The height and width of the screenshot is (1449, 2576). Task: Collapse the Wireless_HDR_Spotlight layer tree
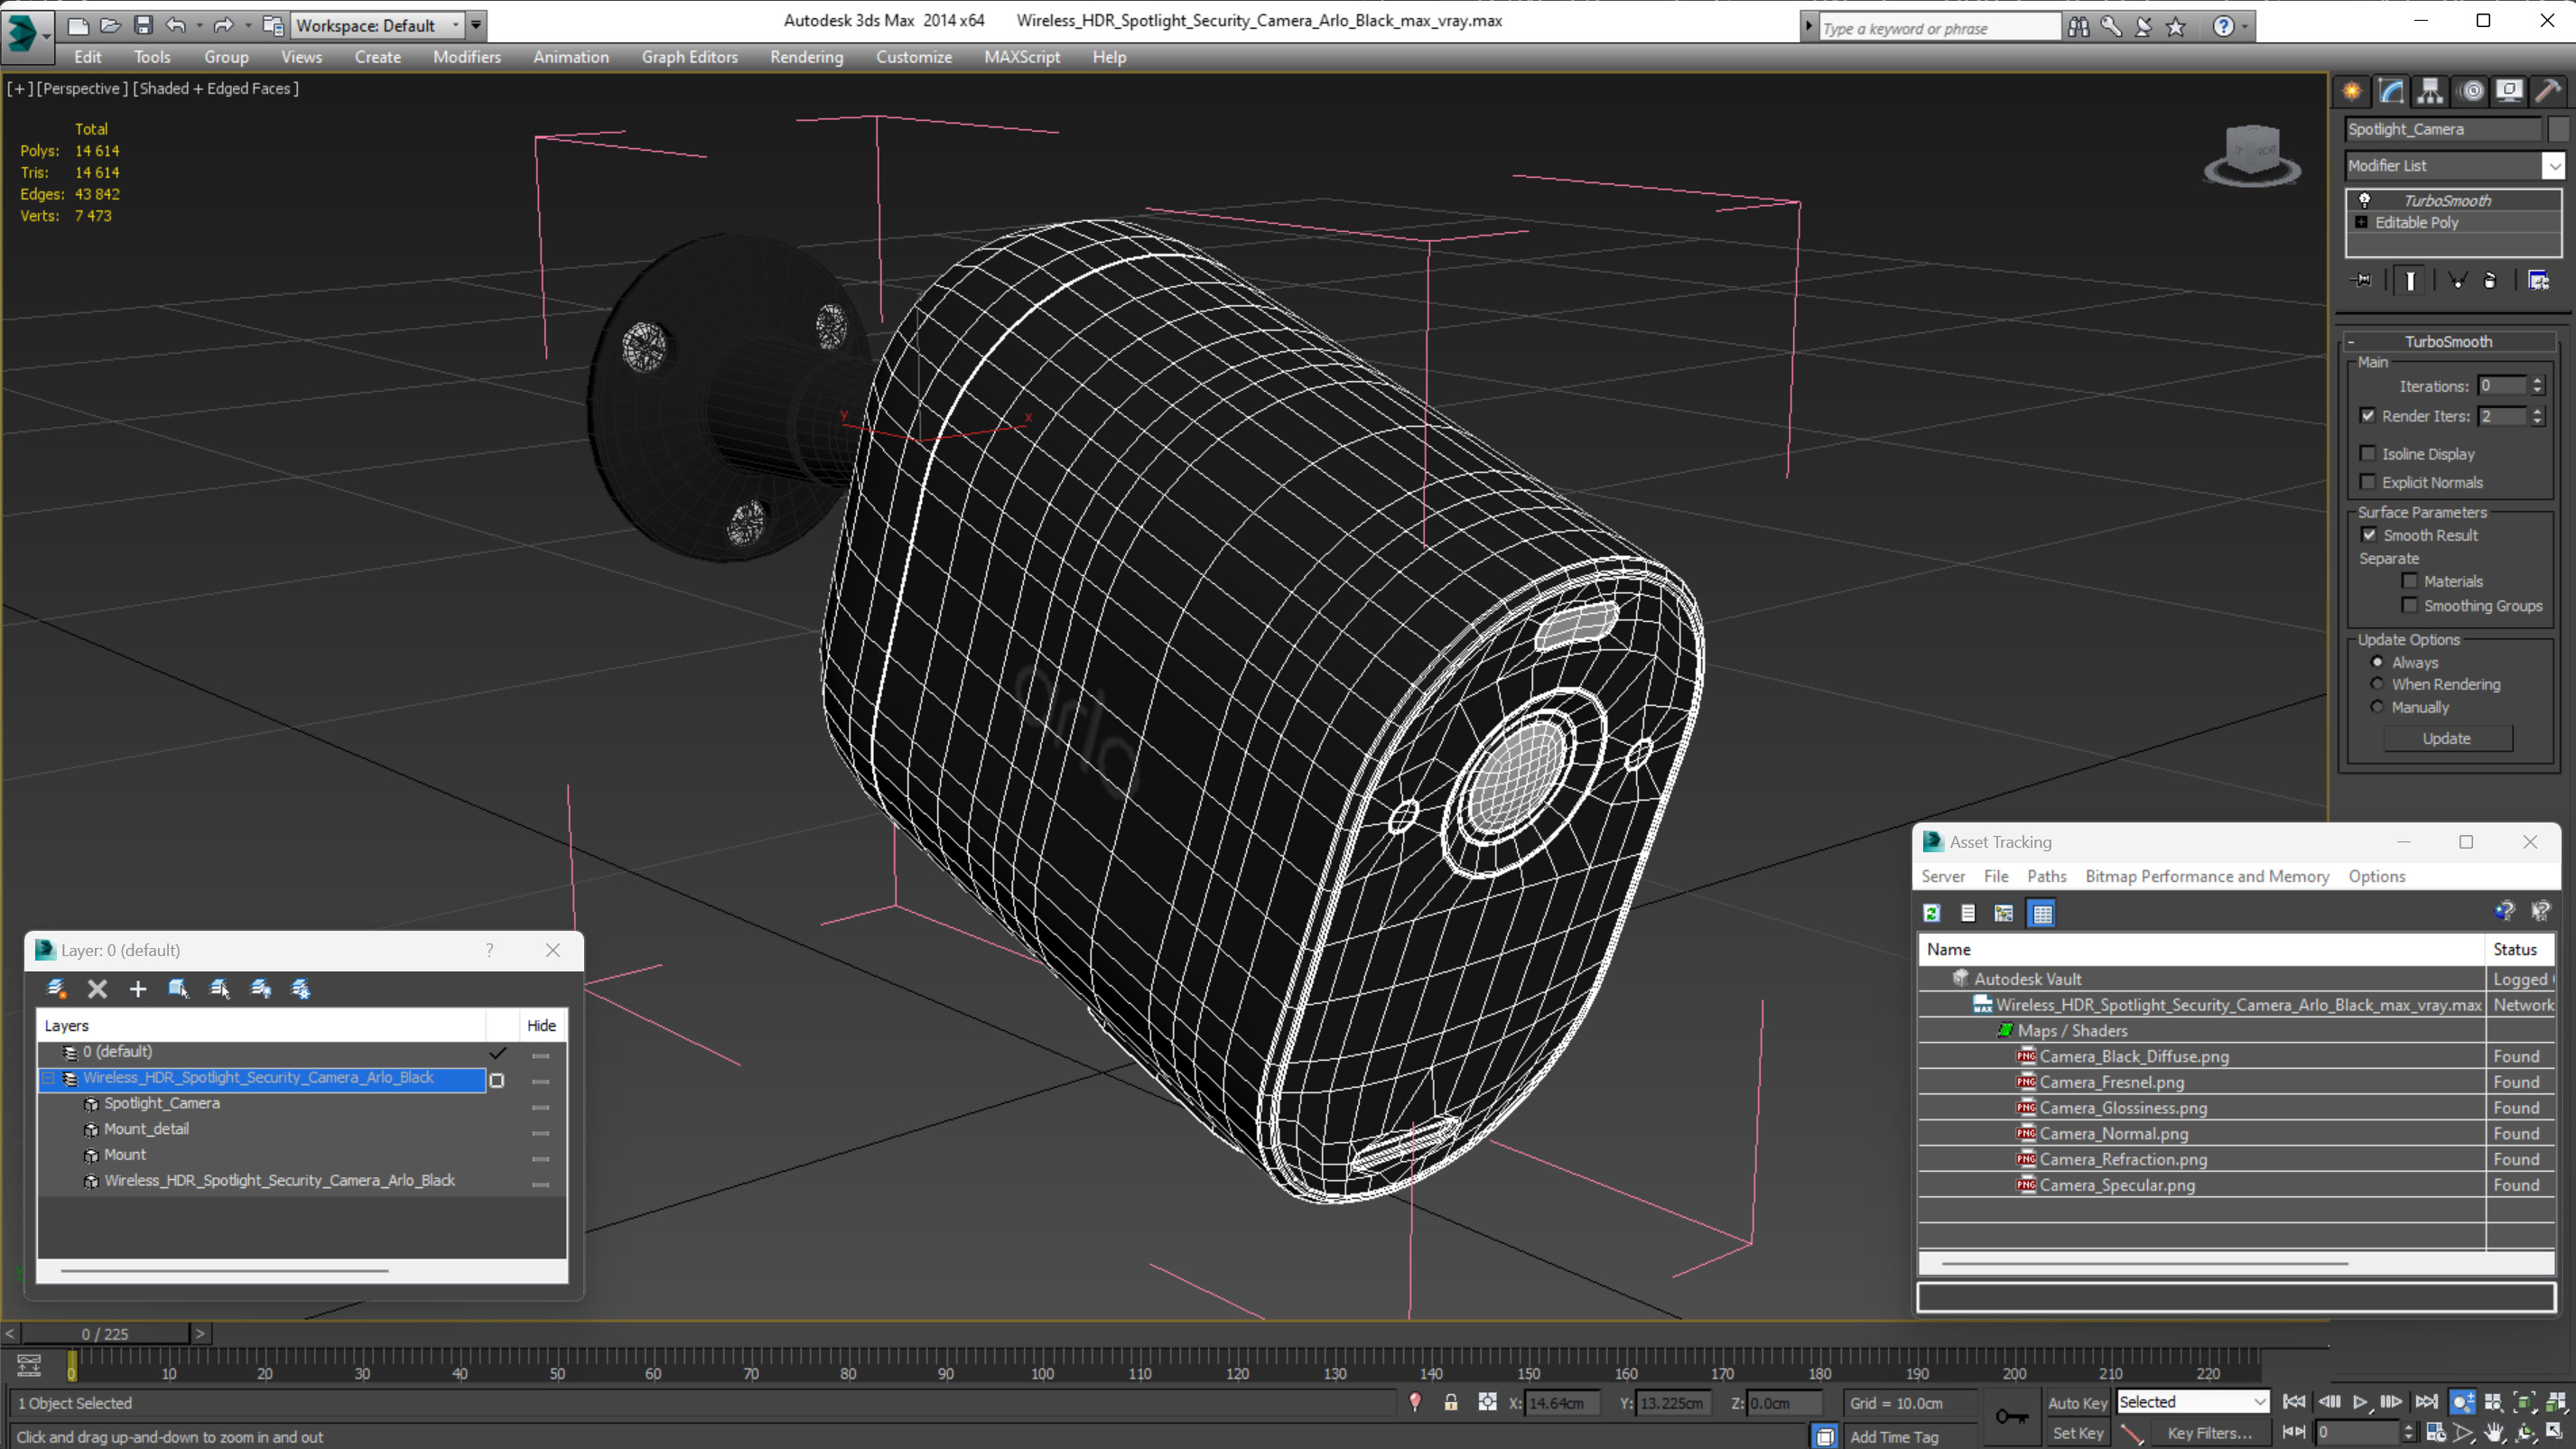(48, 1078)
